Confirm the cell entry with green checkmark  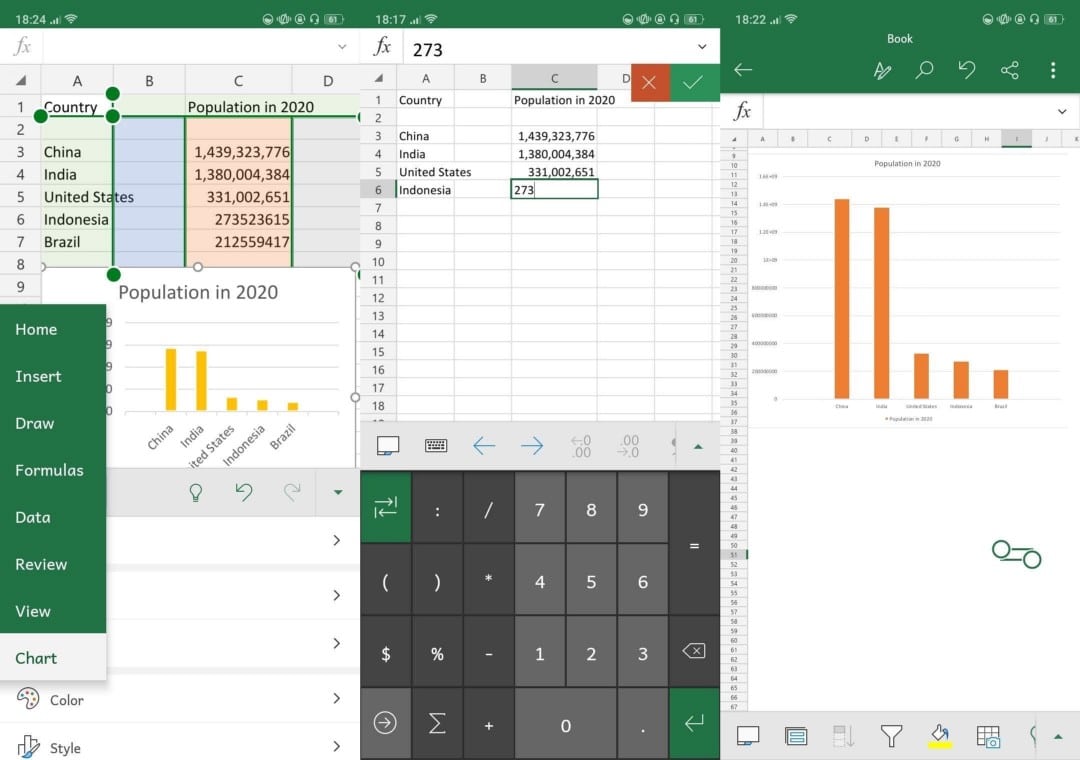[694, 83]
